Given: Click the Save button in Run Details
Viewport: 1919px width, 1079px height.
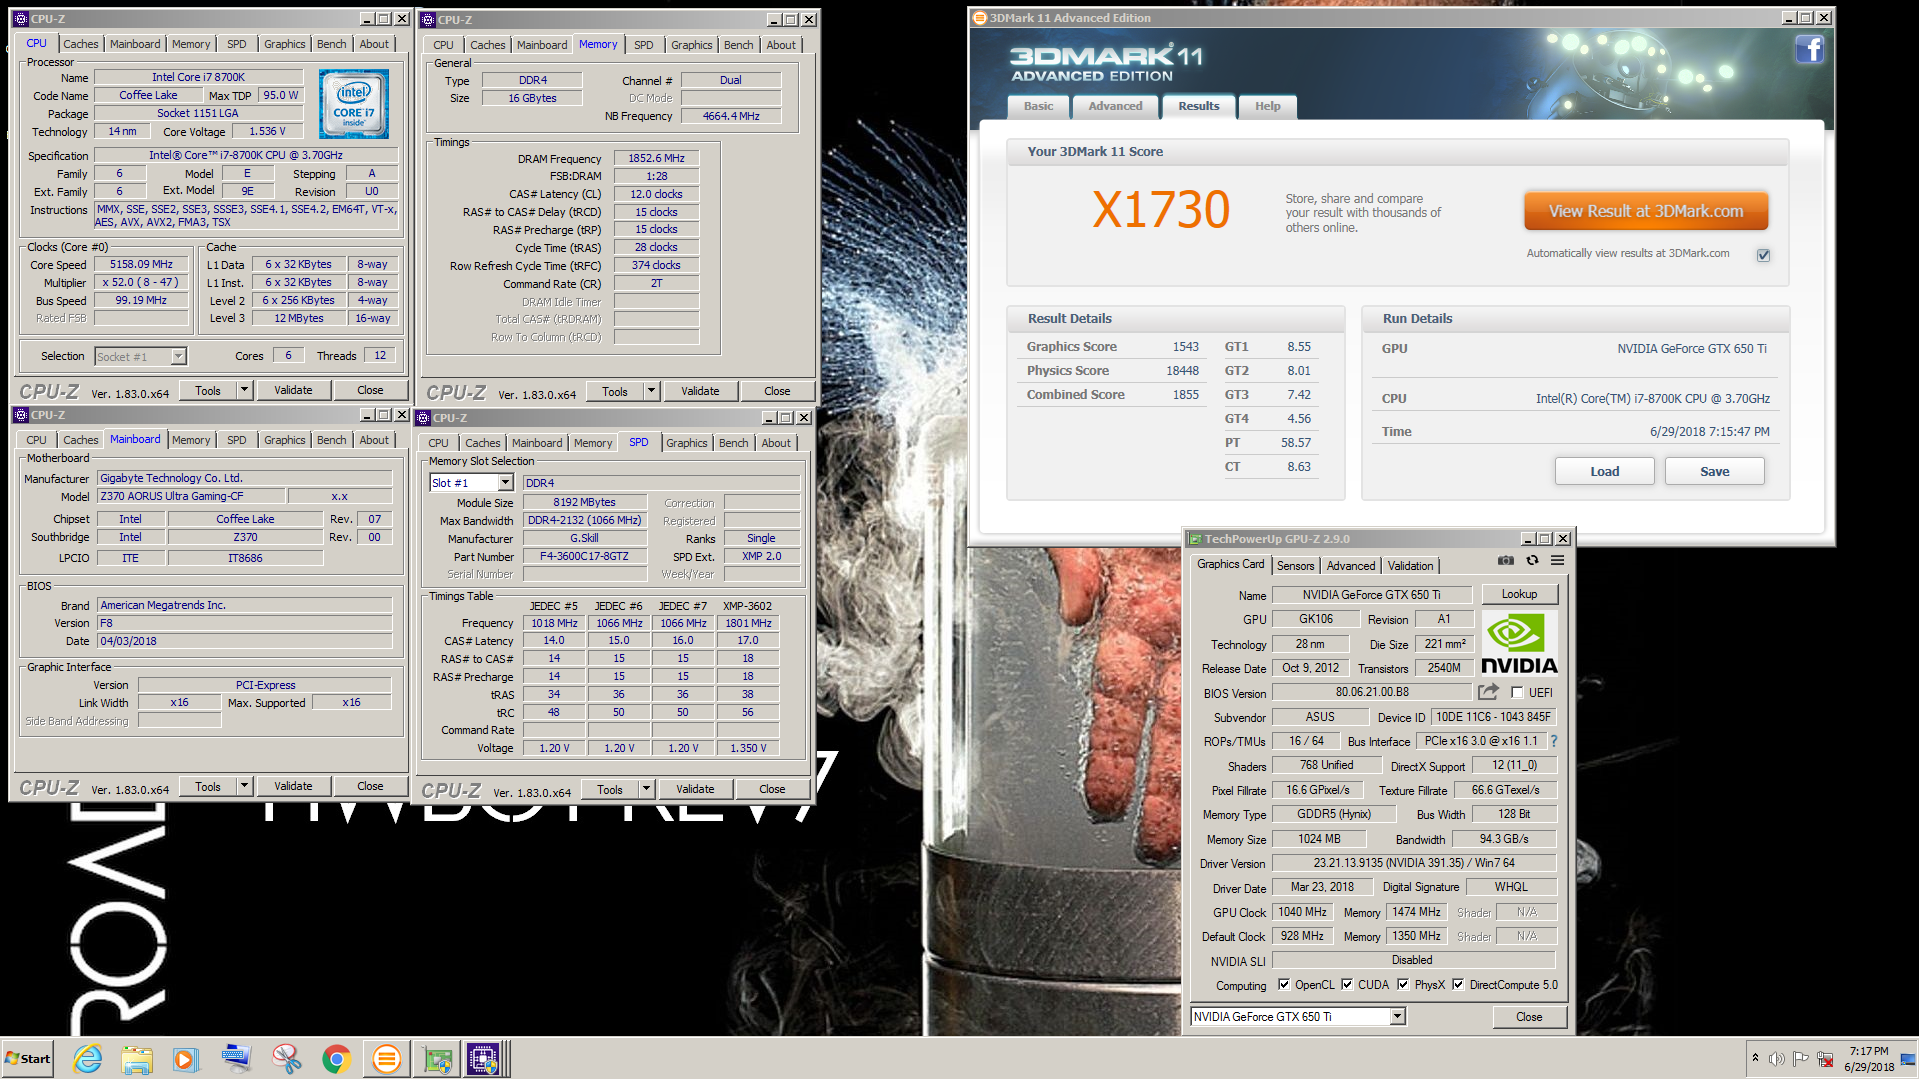Looking at the screenshot, I should point(1714,471).
